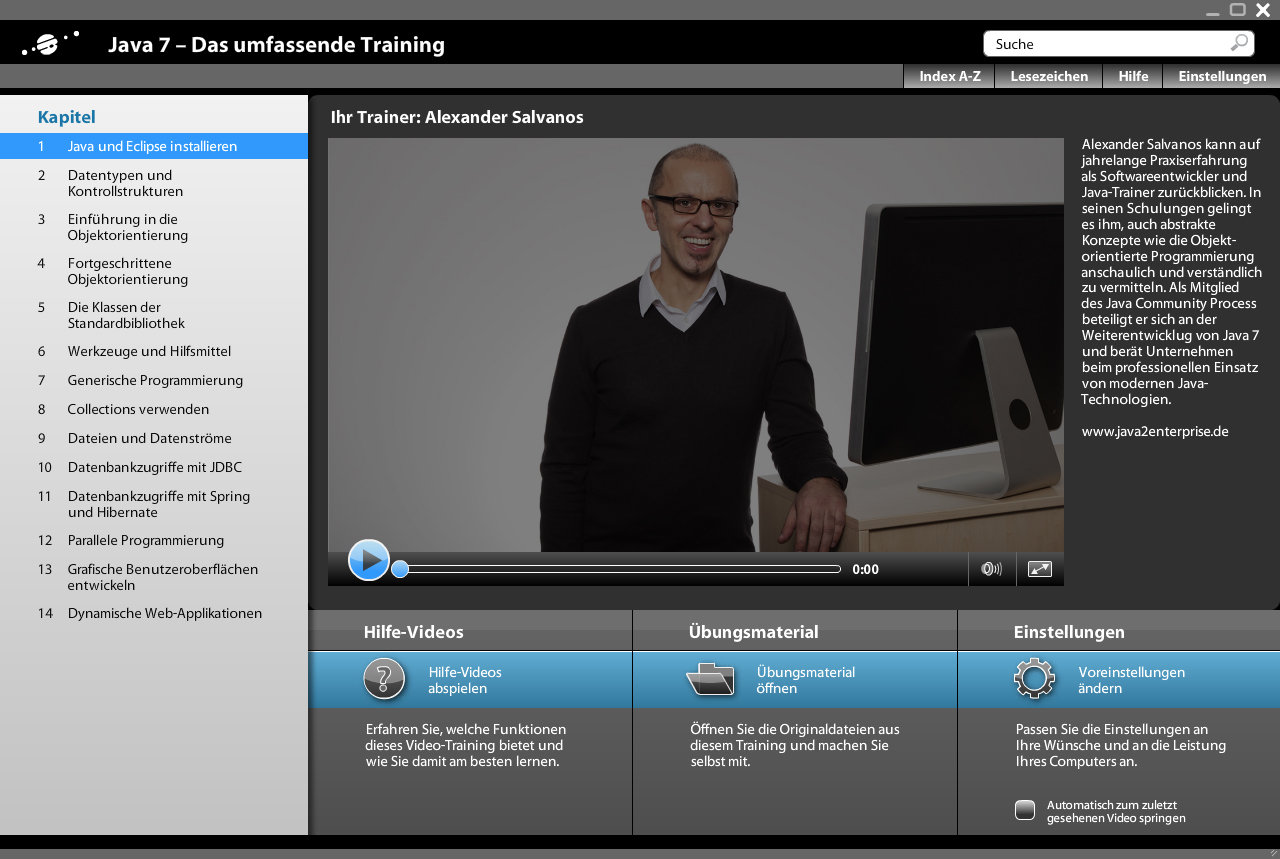Open chapter 14 Dynamische Web-Applikationen
The image size is (1280, 859).
coord(165,613)
